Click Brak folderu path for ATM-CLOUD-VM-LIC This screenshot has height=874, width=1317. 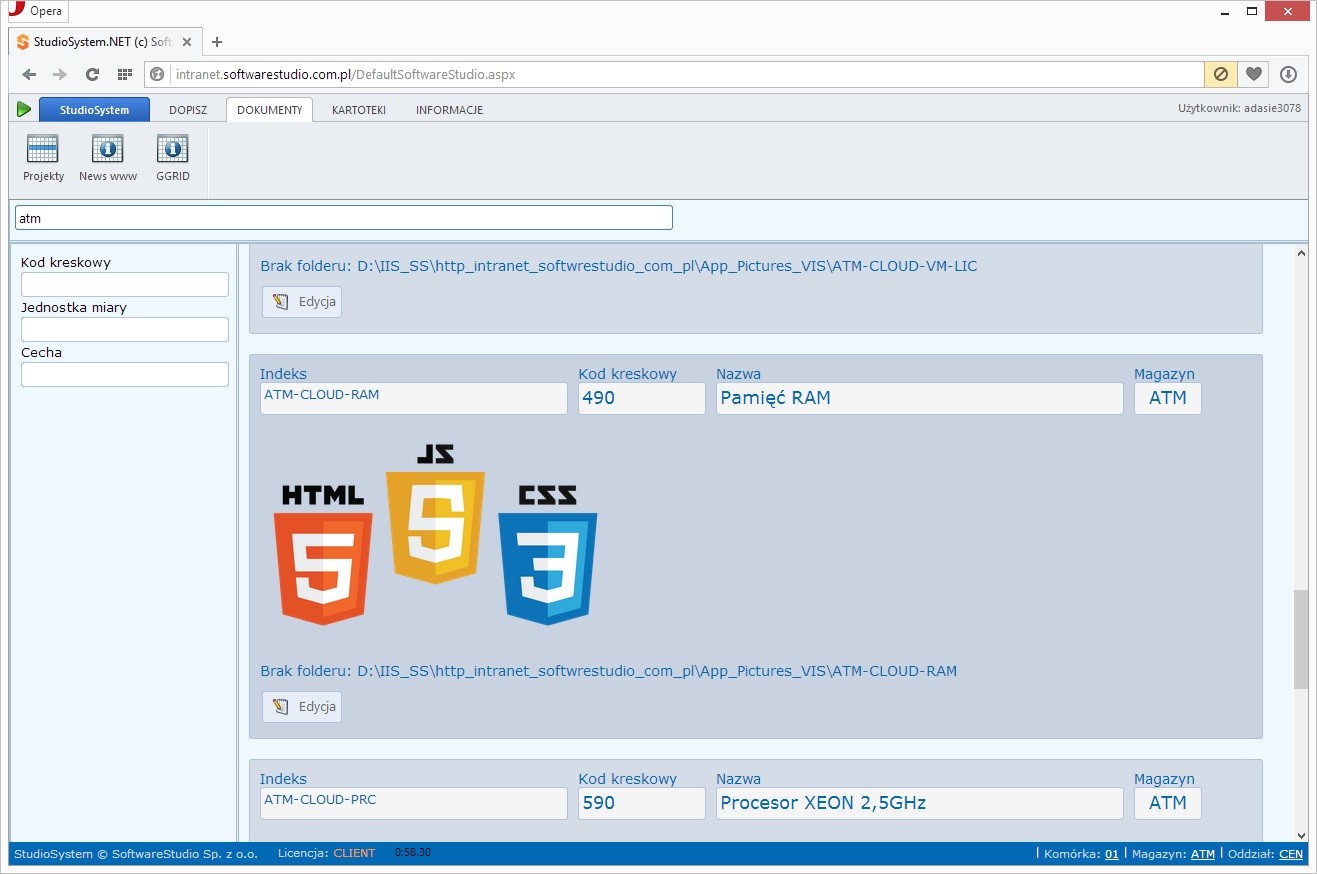point(619,266)
